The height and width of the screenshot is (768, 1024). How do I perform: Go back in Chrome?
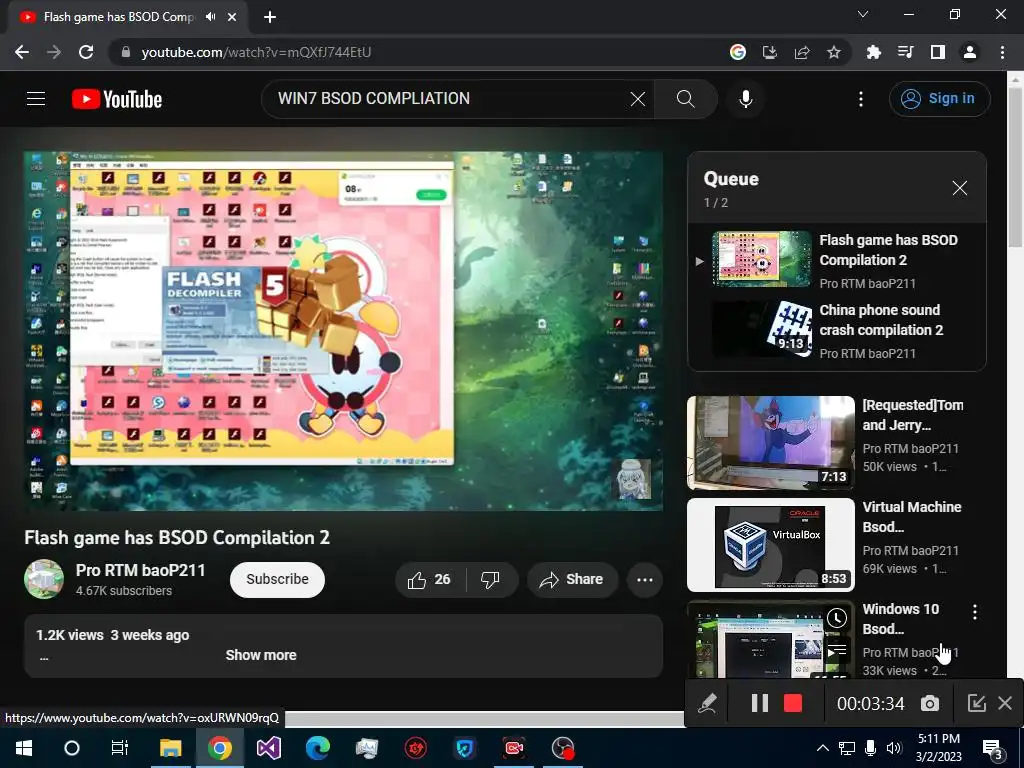click(22, 52)
